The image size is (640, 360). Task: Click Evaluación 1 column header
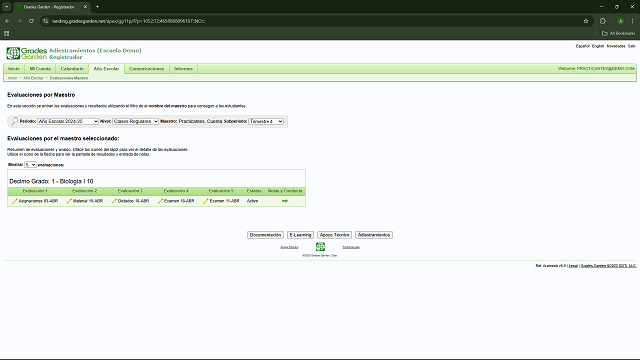[x=35, y=191]
